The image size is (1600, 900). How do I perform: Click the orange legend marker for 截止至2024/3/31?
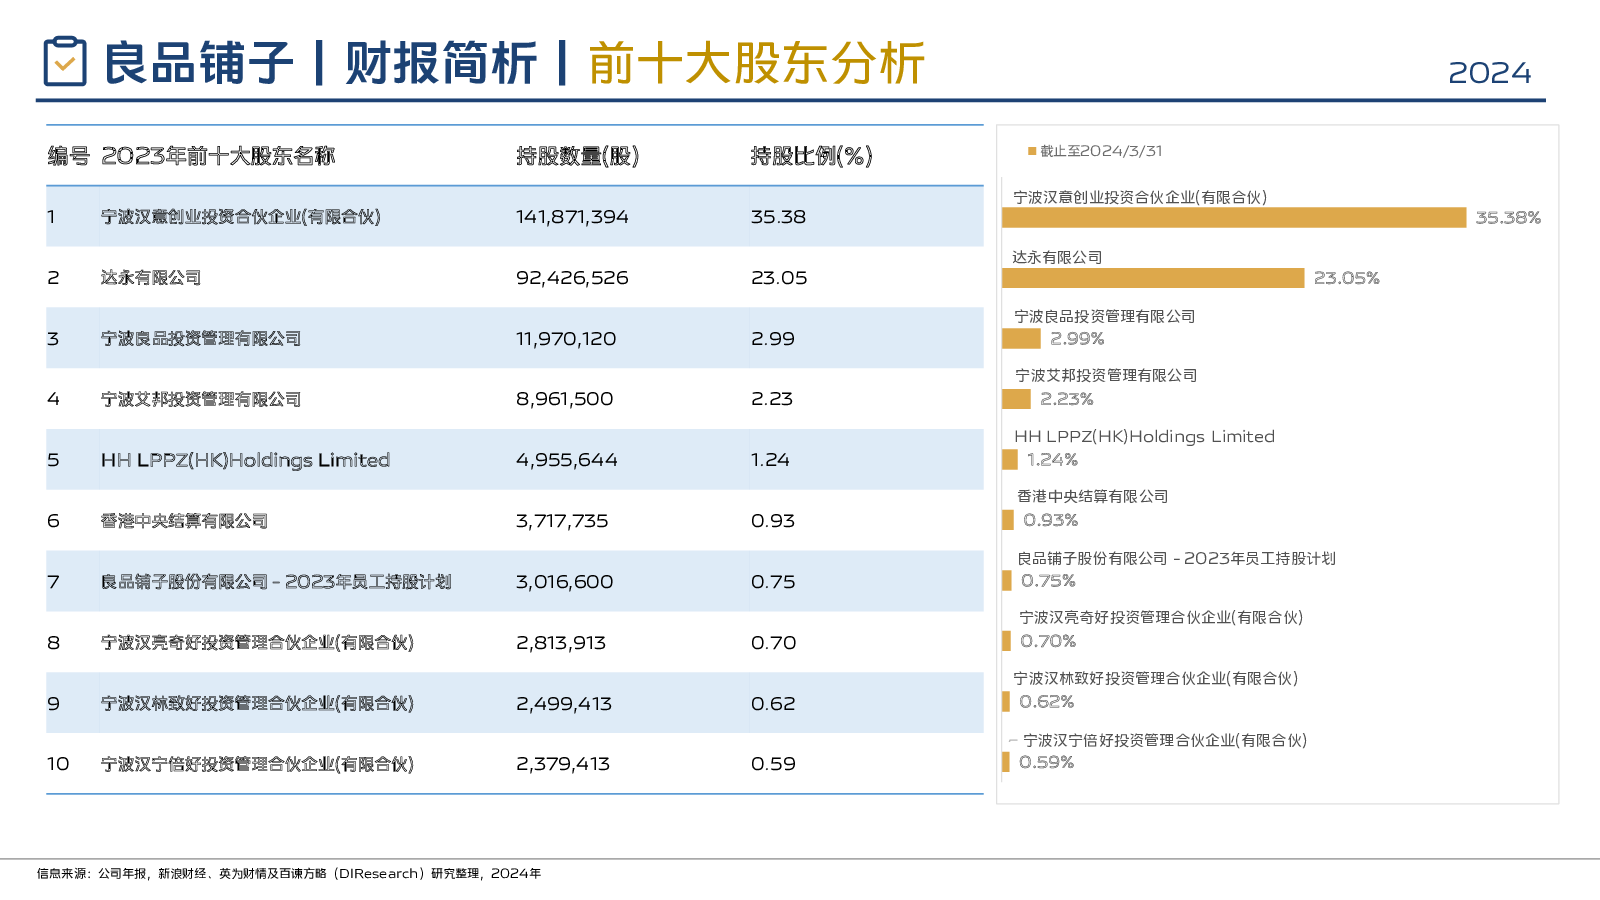click(1032, 151)
